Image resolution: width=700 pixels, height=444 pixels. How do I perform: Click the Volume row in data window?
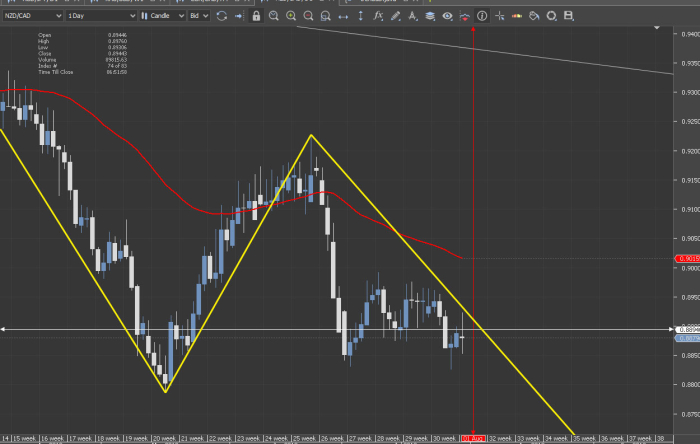click(82, 60)
